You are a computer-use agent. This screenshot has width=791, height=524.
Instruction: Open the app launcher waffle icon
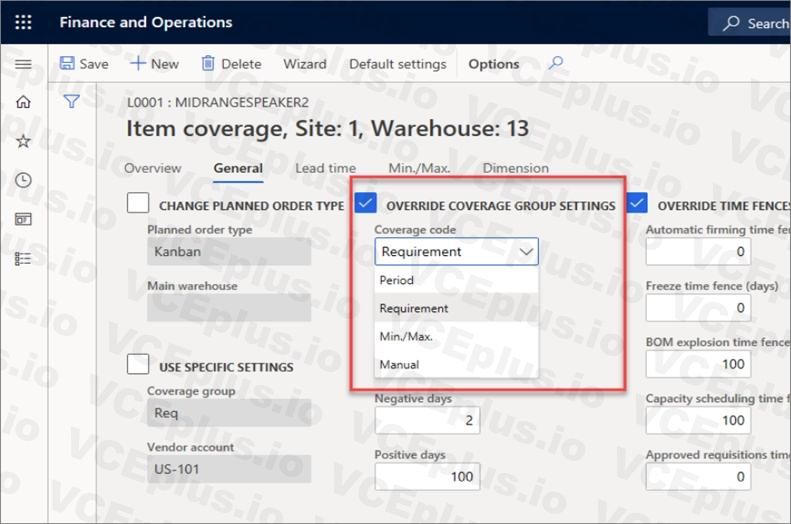point(23,22)
